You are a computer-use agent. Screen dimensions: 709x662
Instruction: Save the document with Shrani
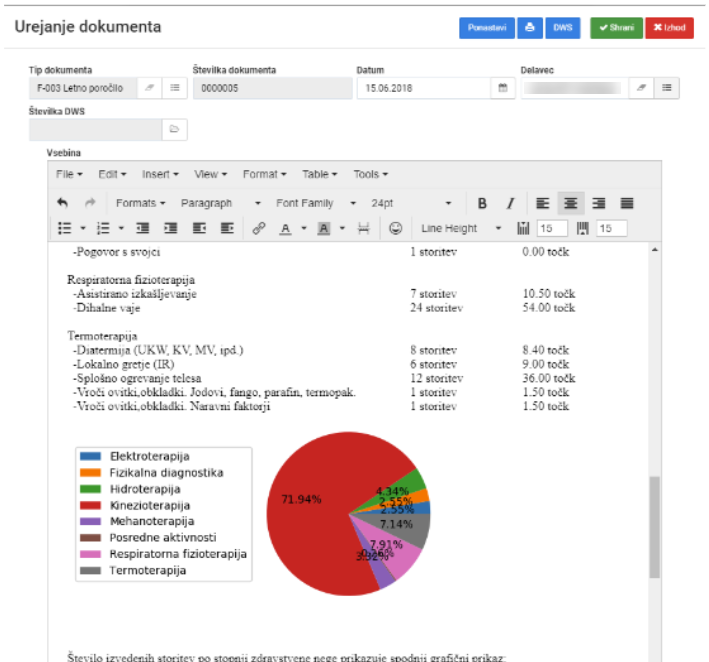616,28
